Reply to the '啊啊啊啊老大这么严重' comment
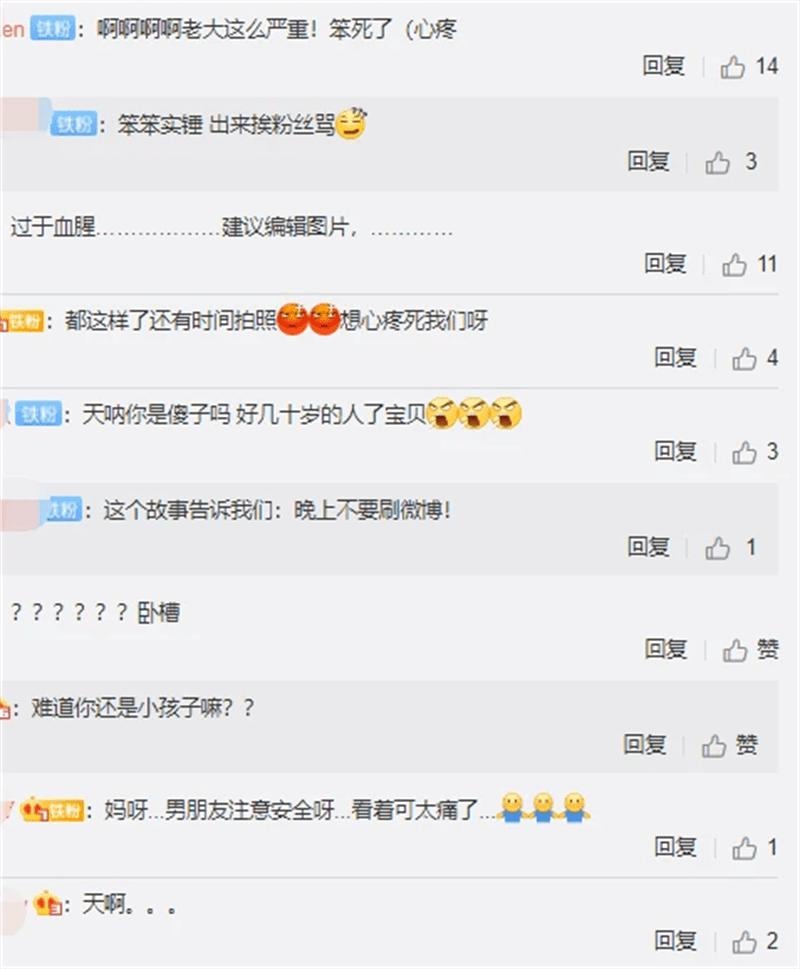This screenshot has height=969, width=800. (664, 66)
